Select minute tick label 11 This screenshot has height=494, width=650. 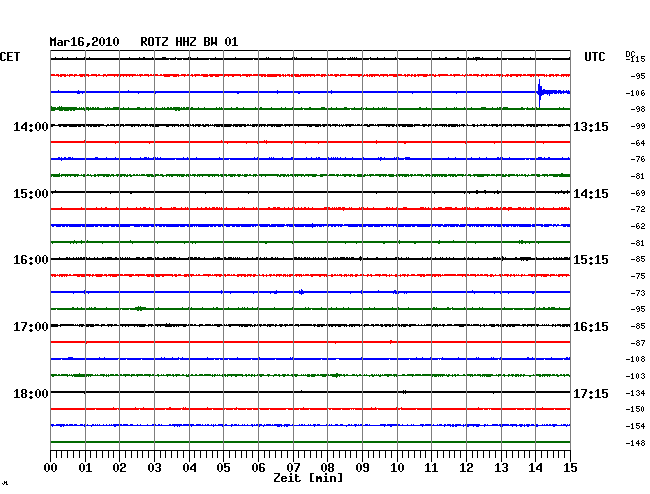[431, 468]
